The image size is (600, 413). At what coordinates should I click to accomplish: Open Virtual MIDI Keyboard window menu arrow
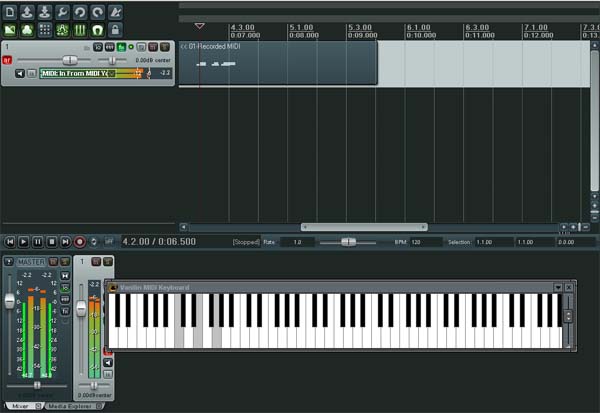(558, 287)
